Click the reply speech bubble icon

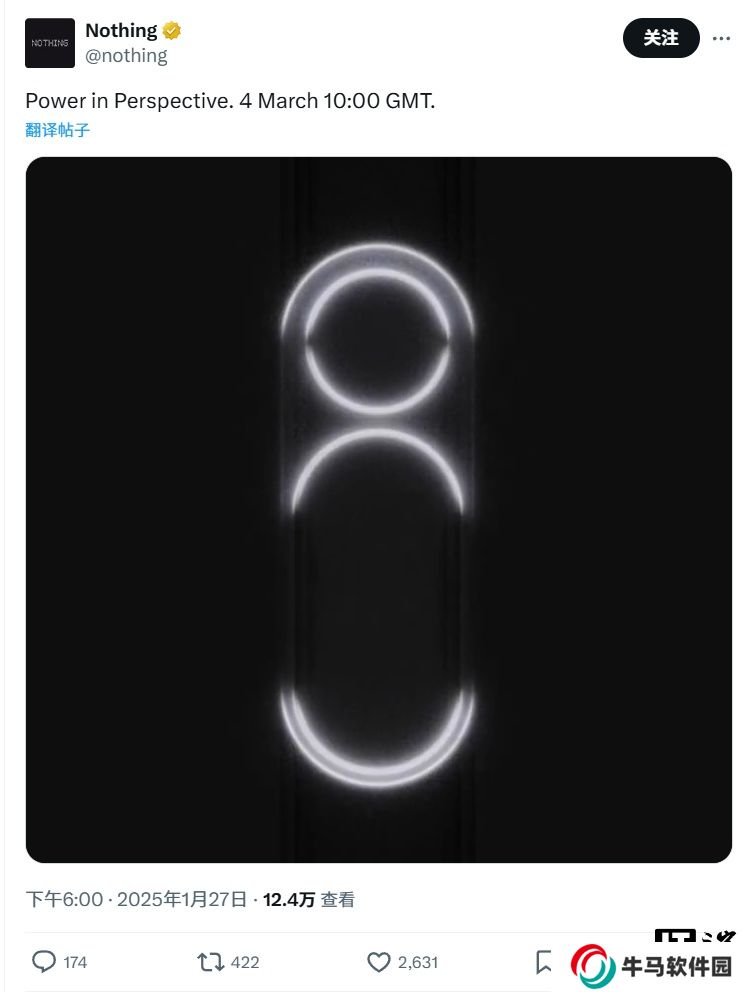44,962
